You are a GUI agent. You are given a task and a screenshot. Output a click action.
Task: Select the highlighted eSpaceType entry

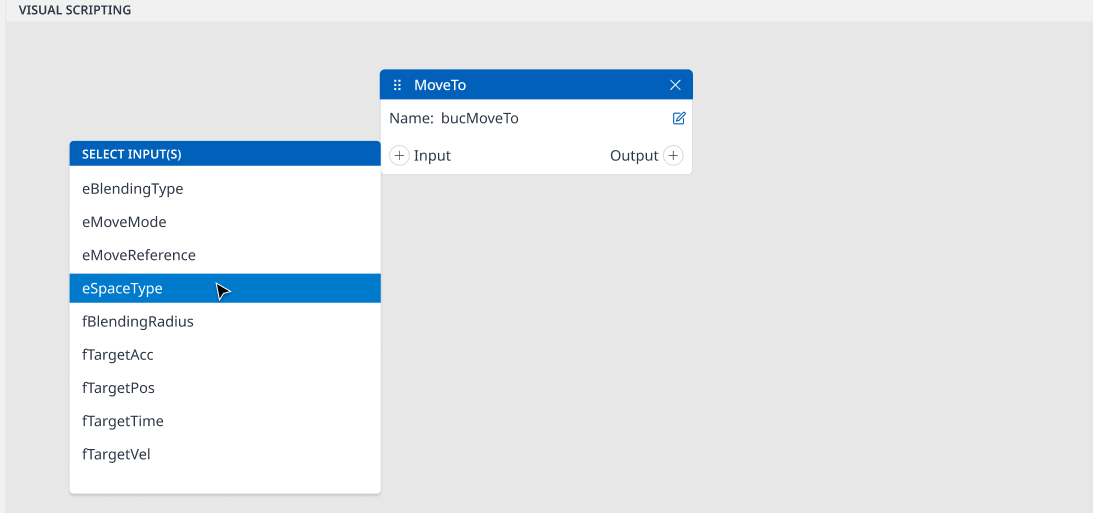pyautogui.click(x=225, y=288)
